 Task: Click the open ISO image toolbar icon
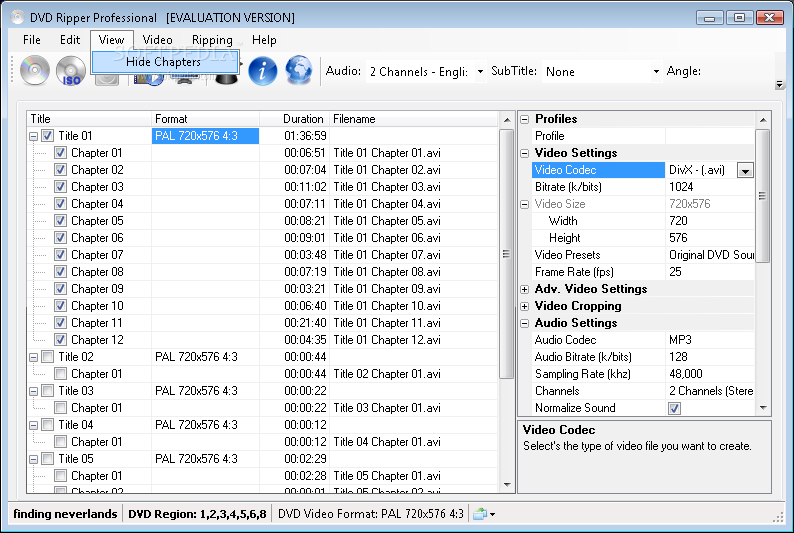click(x=71, y=71)
